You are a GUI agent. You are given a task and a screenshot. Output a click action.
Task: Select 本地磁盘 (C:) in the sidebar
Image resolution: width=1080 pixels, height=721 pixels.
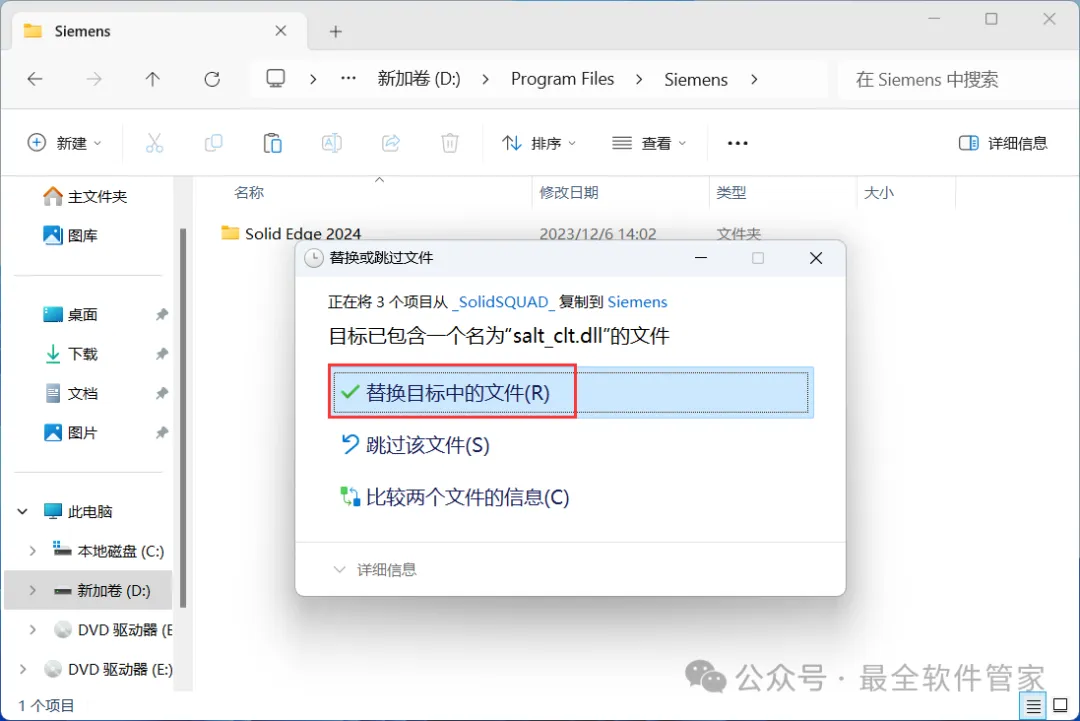point(108,551)
